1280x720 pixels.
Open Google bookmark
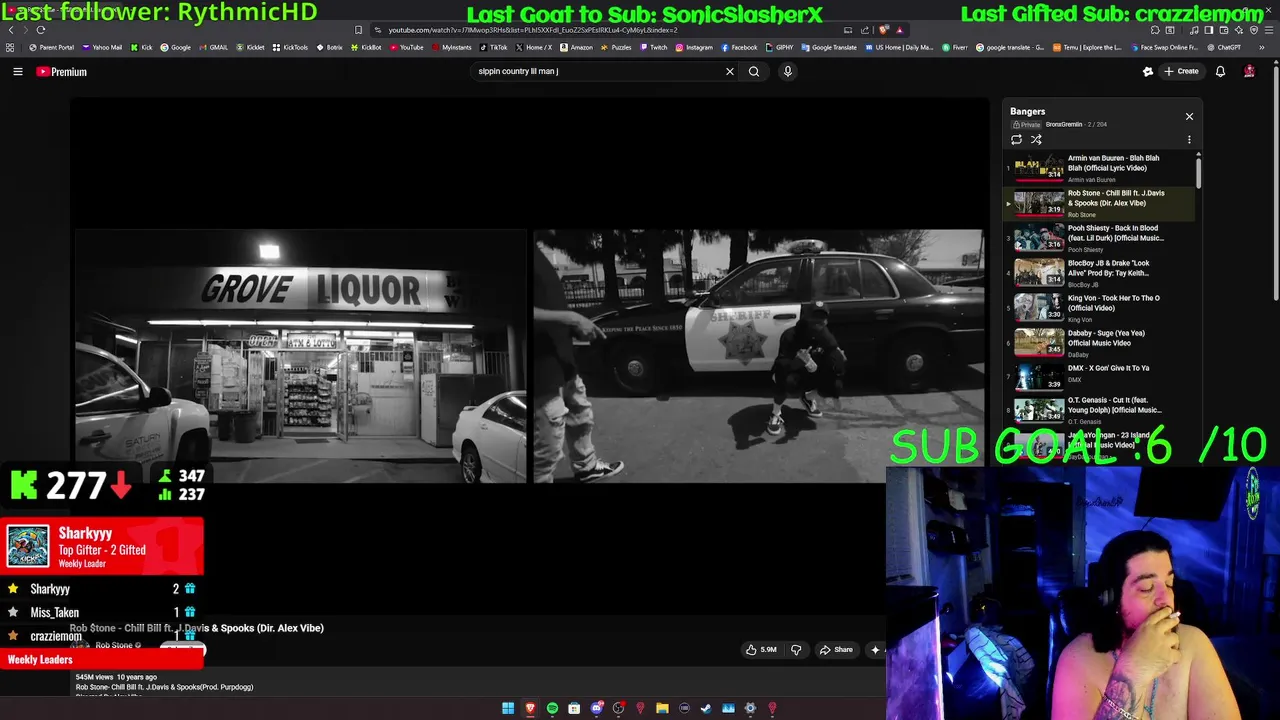pos(176,47)
